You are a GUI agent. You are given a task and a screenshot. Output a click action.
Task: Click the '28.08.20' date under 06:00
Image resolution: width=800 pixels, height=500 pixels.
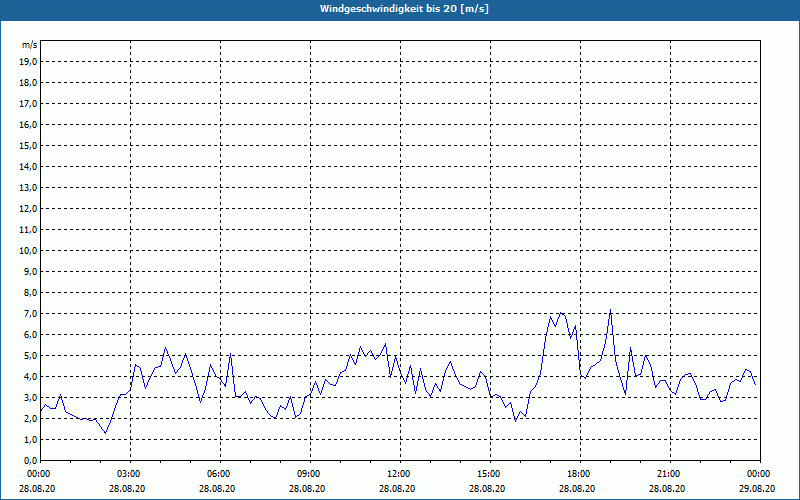(x=217, y=488)
